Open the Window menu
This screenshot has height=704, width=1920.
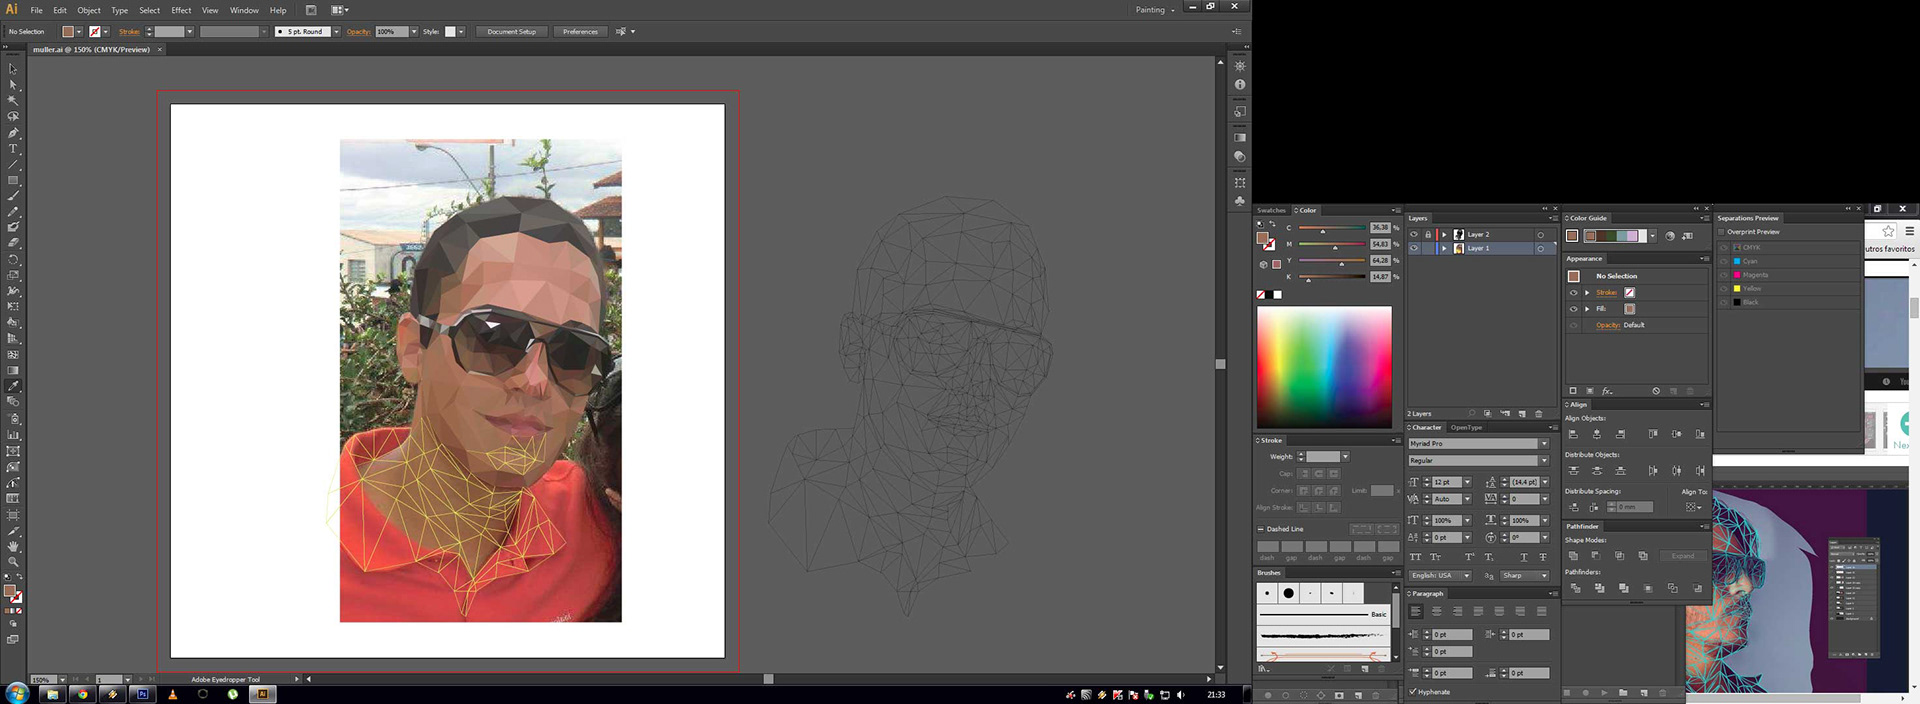pos(244,10)
